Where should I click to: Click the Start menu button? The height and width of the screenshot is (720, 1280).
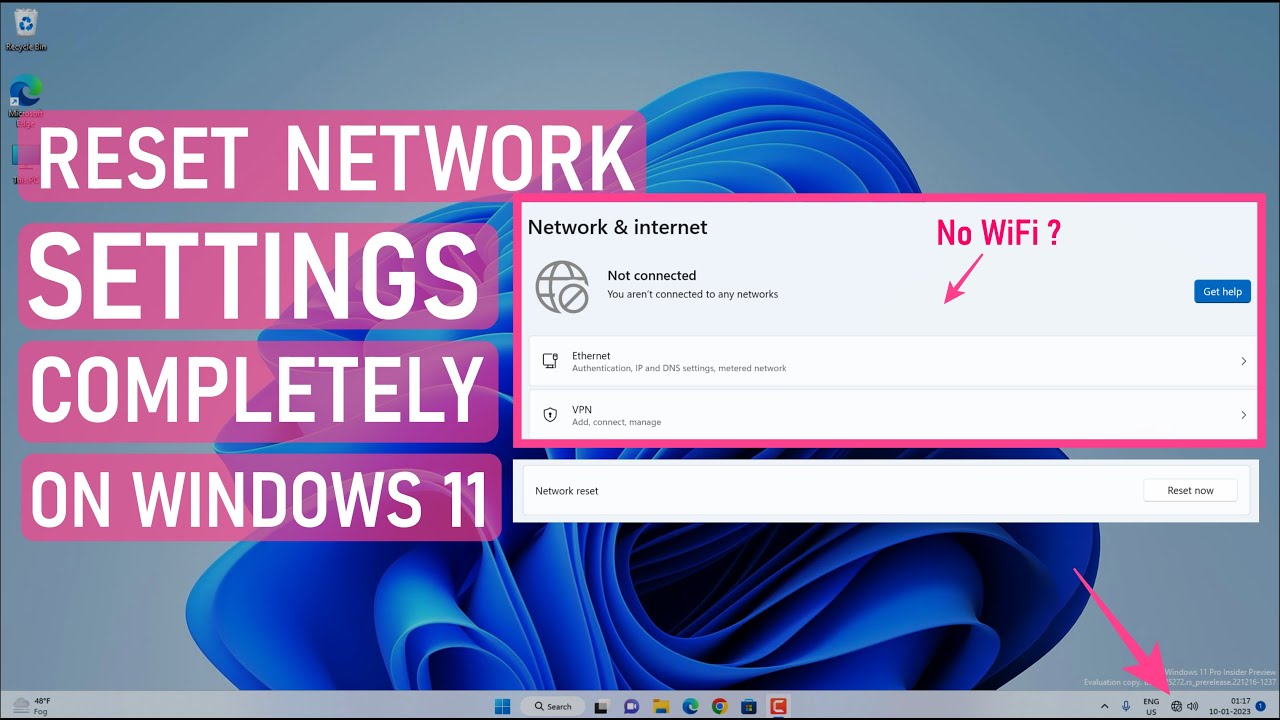click(x=502, y=706)
